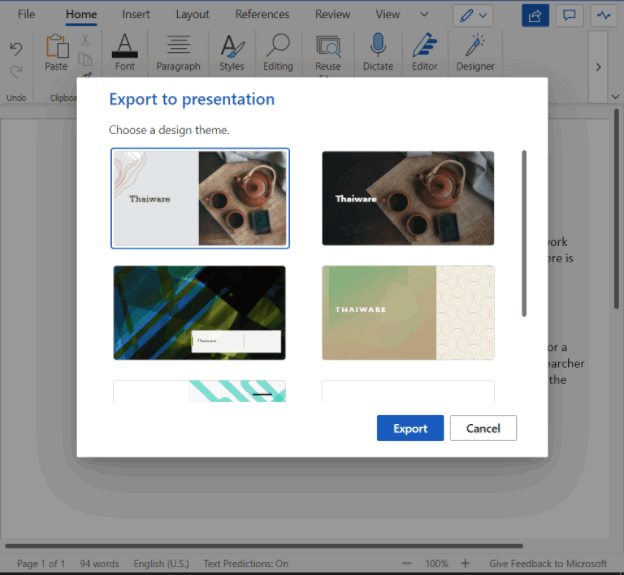The image size is (624, 575).
Task: Click zoom out minus button
Action: click(407, 563)
